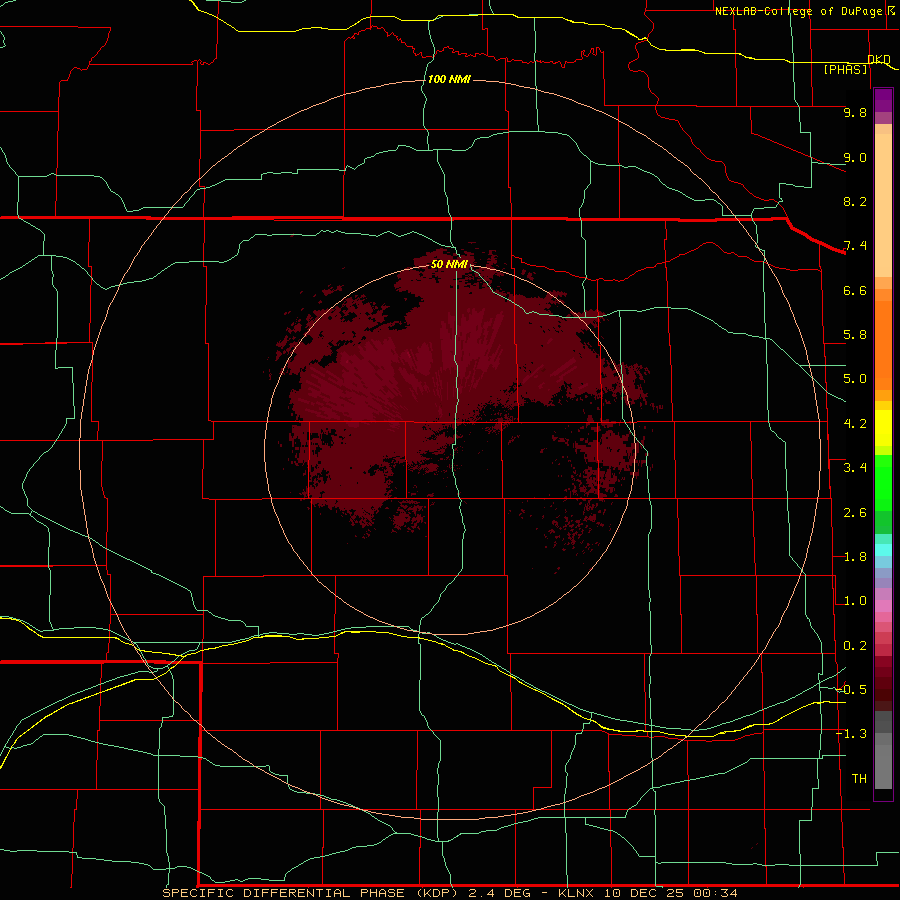Image resolution: width=900 pixels, height=900 pixels.
Task: Click the 7.4 value on color scale
Action: [855, 246]
